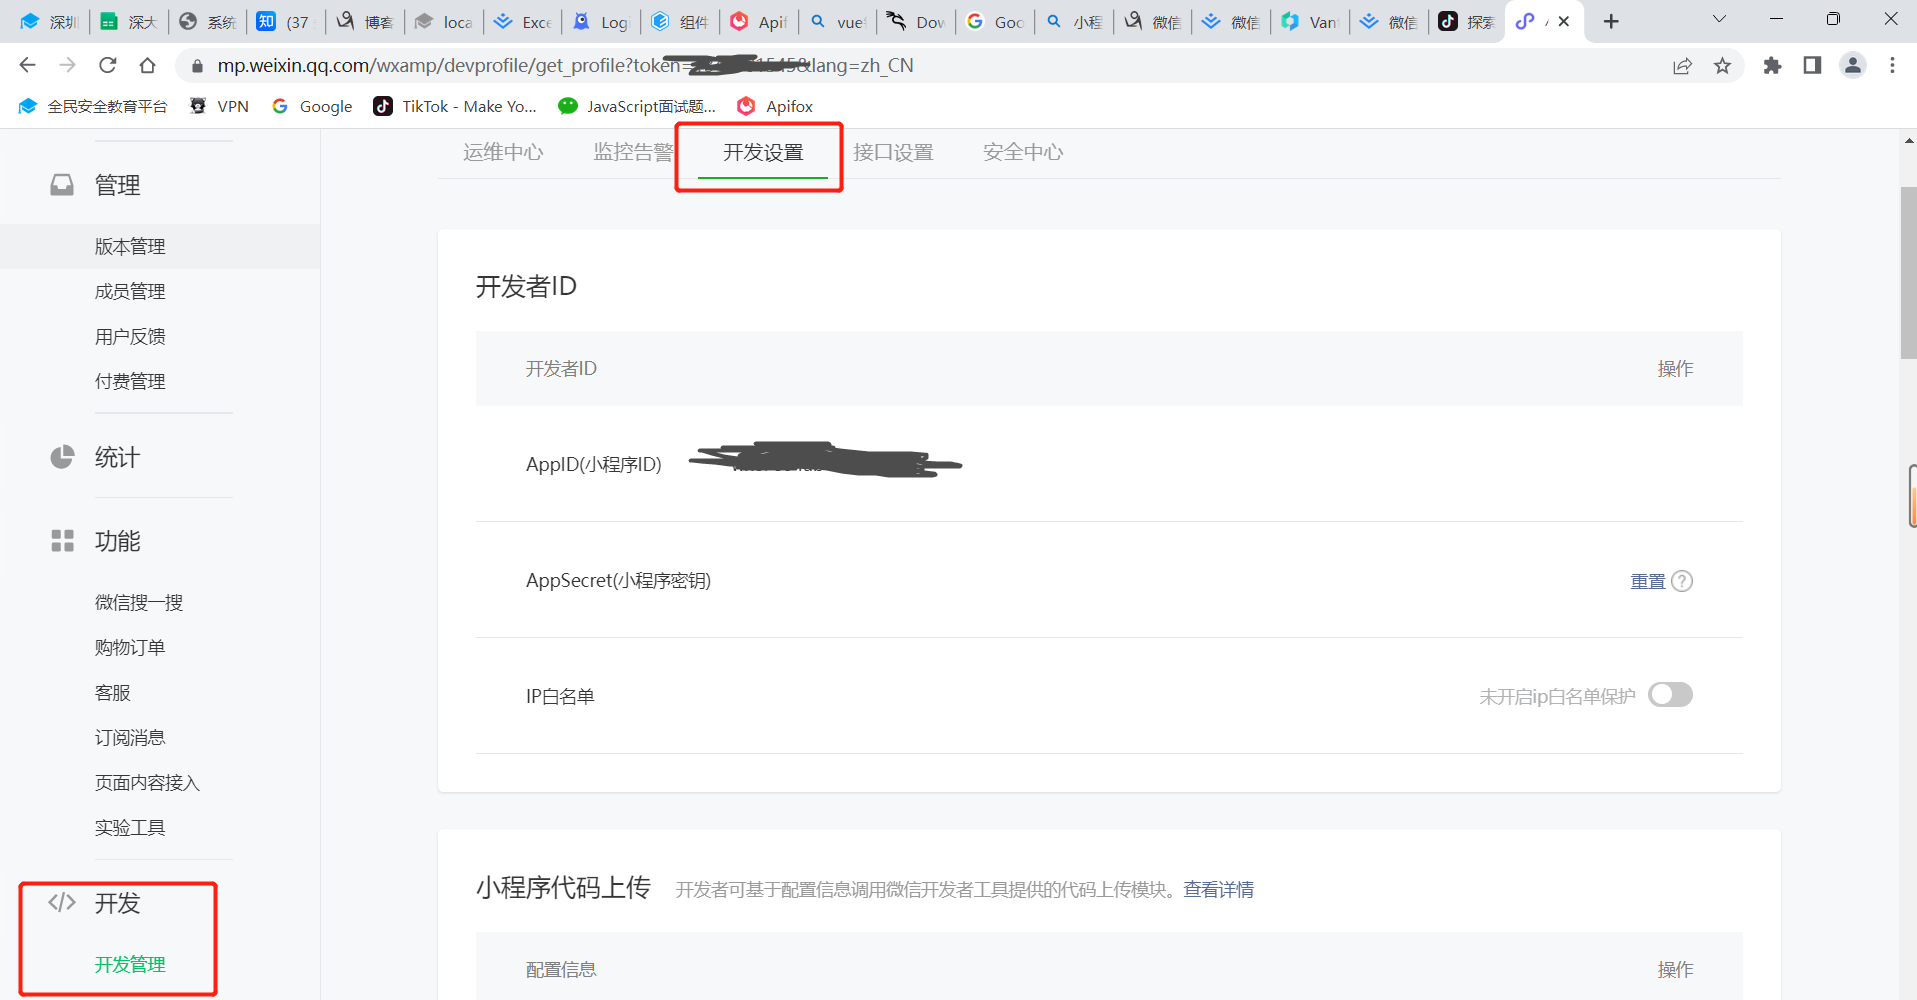The height and width of the screenshot is (1000, 1917).
Task: Open the TikTok - Make Yo... bookmark
Action: 455,106
